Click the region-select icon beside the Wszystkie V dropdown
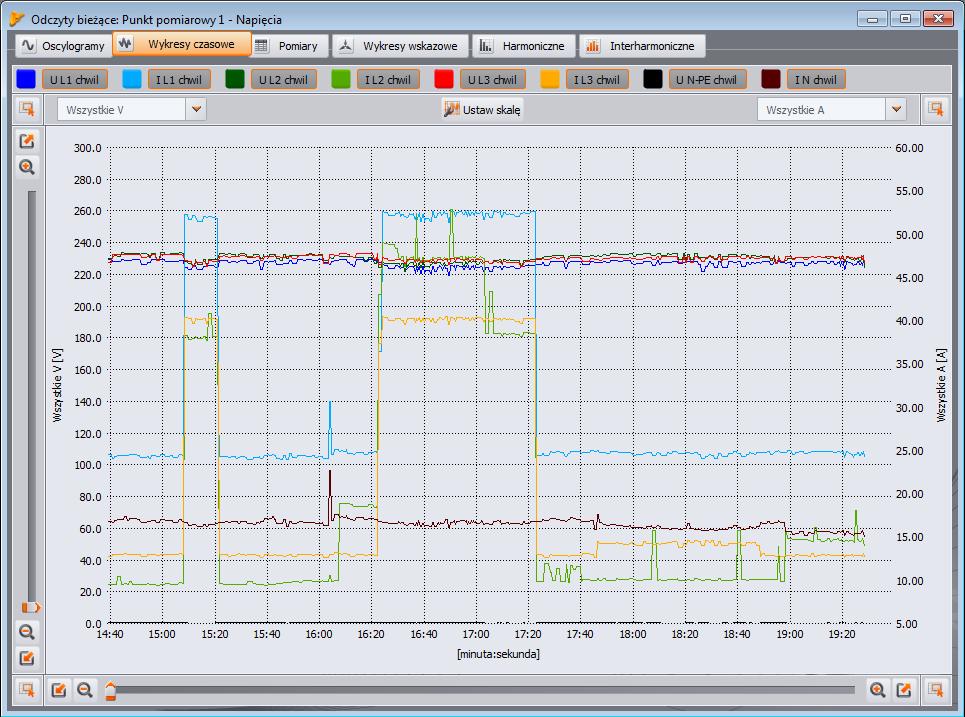 [x=26, y=110]
